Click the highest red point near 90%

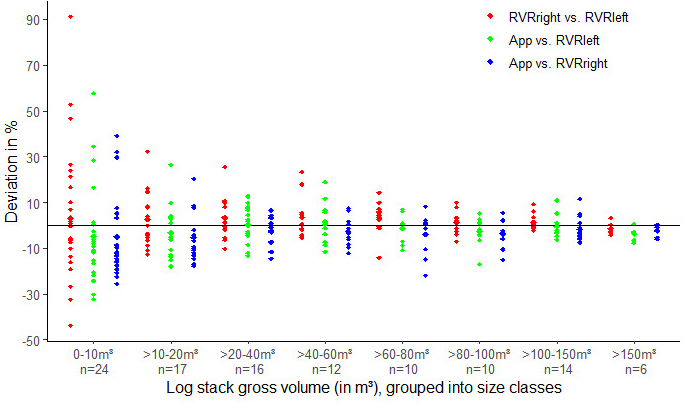[70, 17]
